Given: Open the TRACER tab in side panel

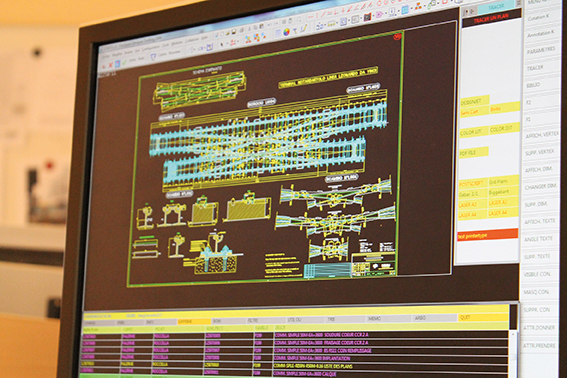Looking at the screenshot, I should pos(496,7).
